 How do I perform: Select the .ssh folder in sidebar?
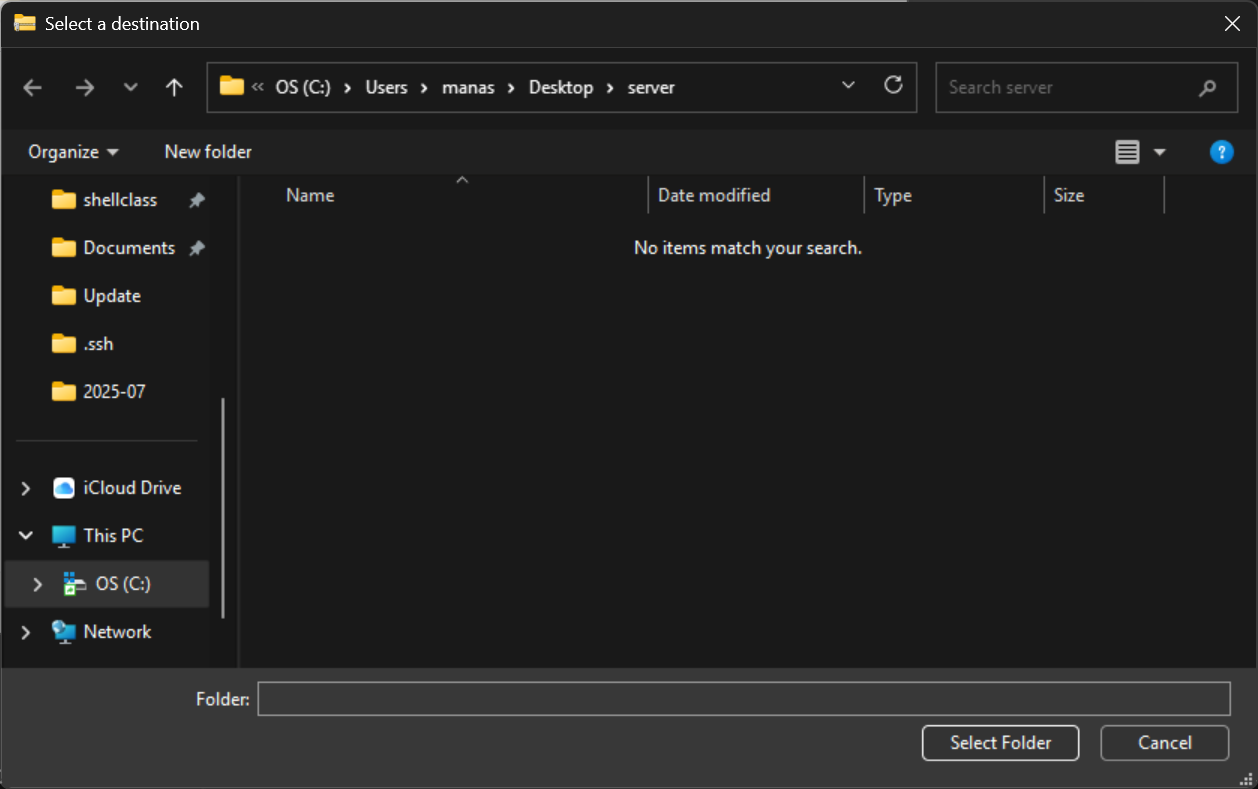[98, 344]
